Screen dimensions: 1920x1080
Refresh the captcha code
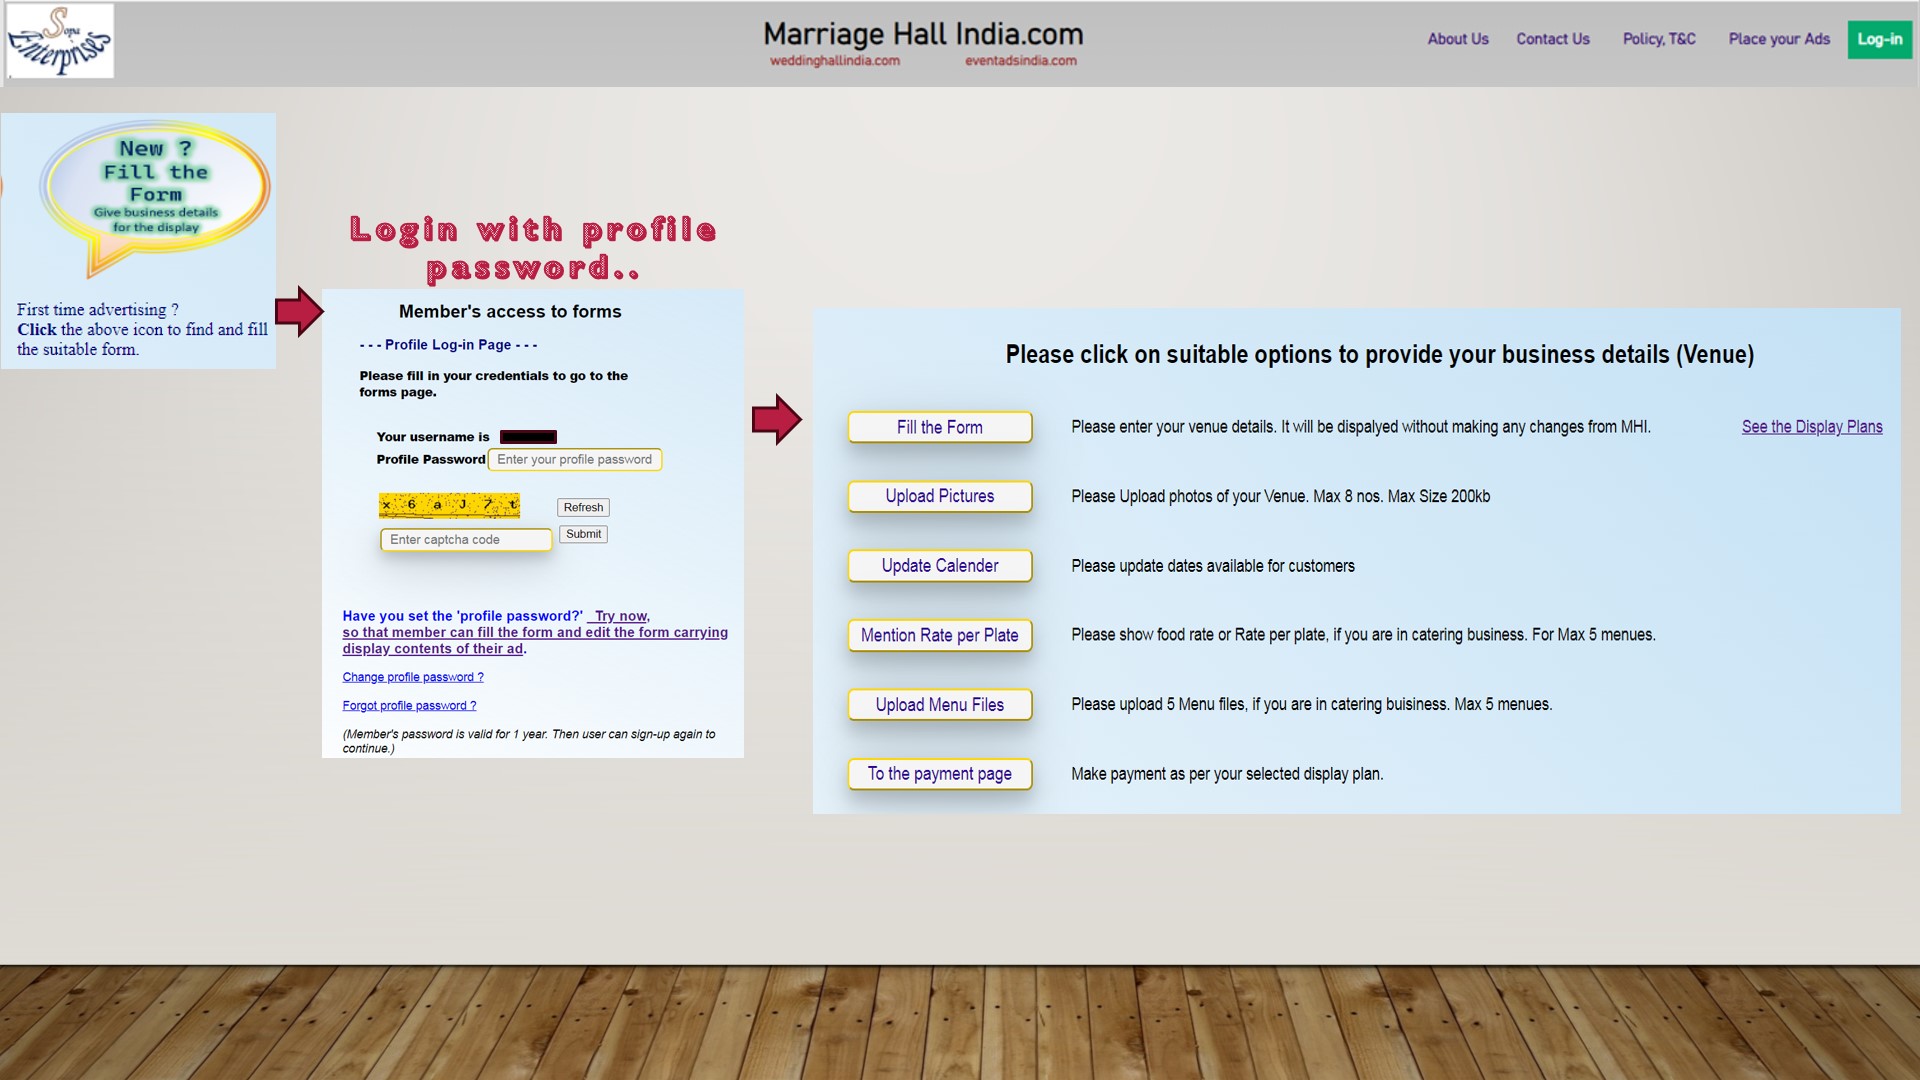tap(583, 507)
